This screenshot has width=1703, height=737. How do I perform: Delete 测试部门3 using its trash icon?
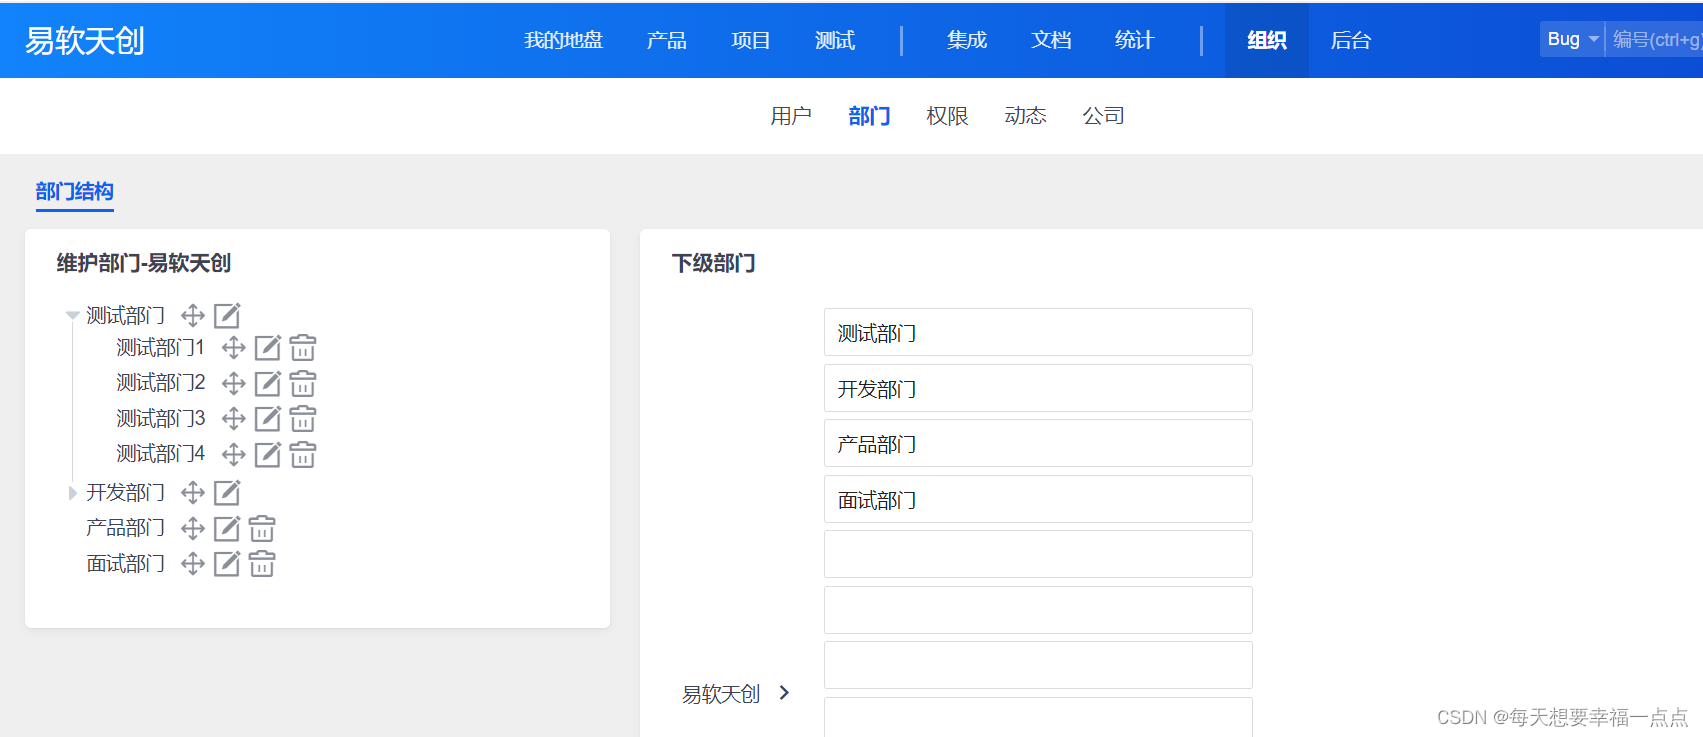[302, 419]
